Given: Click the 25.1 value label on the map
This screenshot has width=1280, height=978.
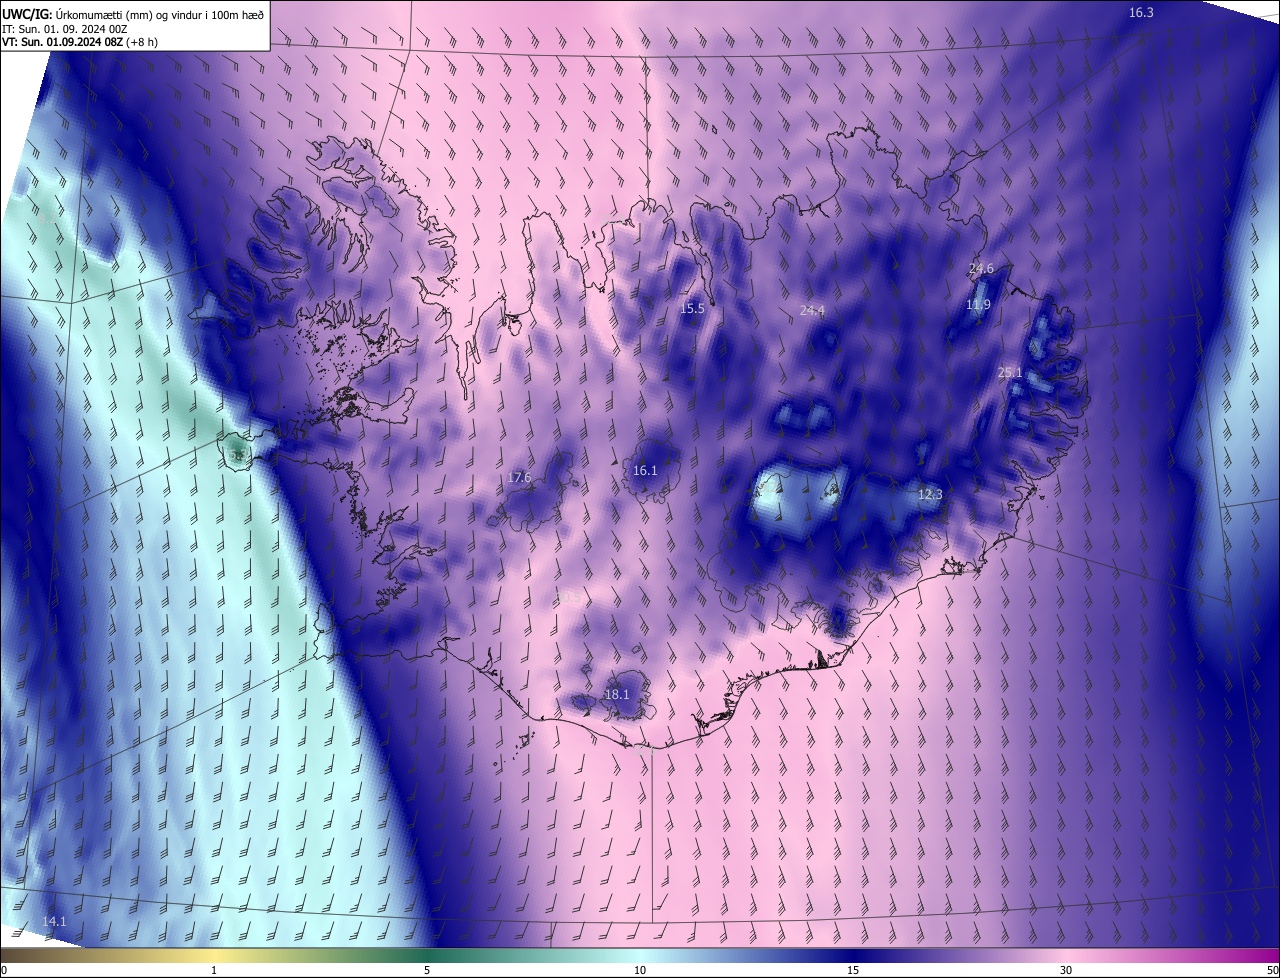Looking at the screenshot, I should click(x=1010, y=373).
